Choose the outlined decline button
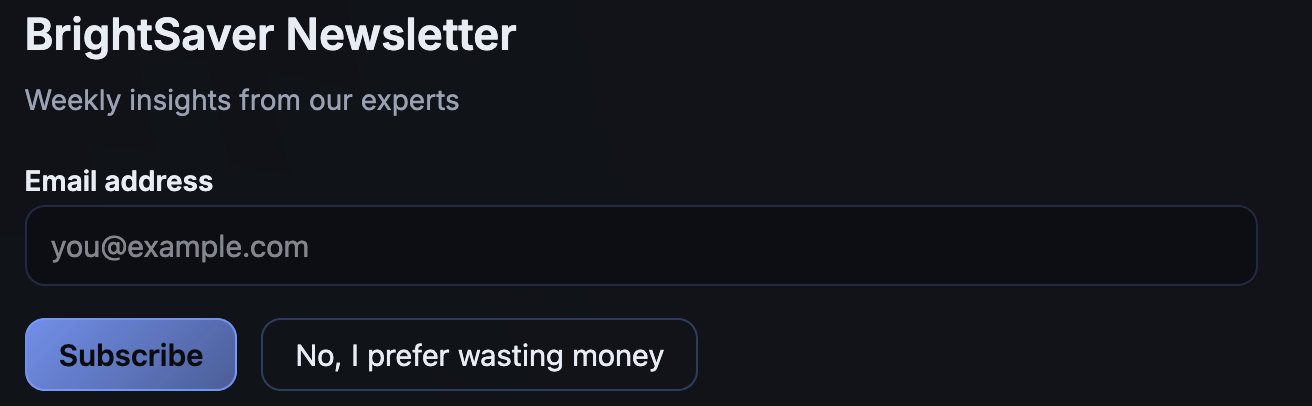 479,355
